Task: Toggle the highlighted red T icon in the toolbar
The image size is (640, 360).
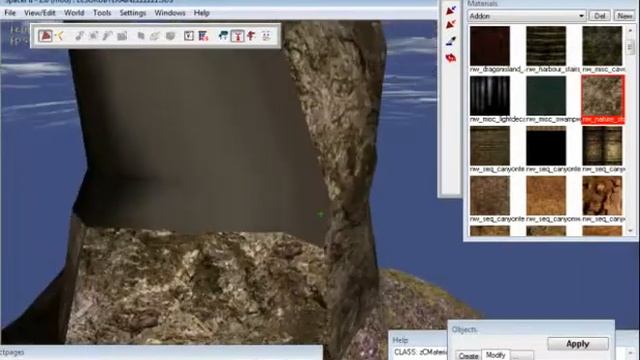Action: pyautogui.click(x=238, y=36)
